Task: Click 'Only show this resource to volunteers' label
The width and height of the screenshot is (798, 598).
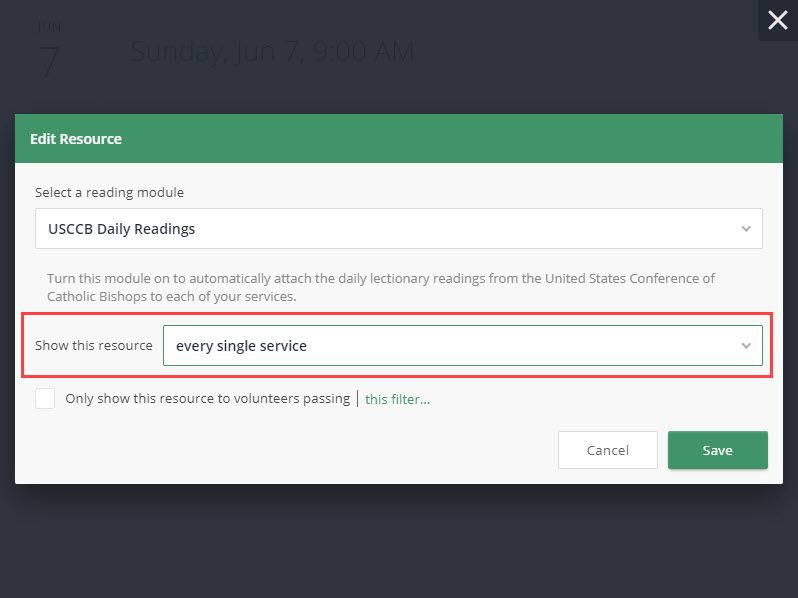Action: [x=207, y=399]
